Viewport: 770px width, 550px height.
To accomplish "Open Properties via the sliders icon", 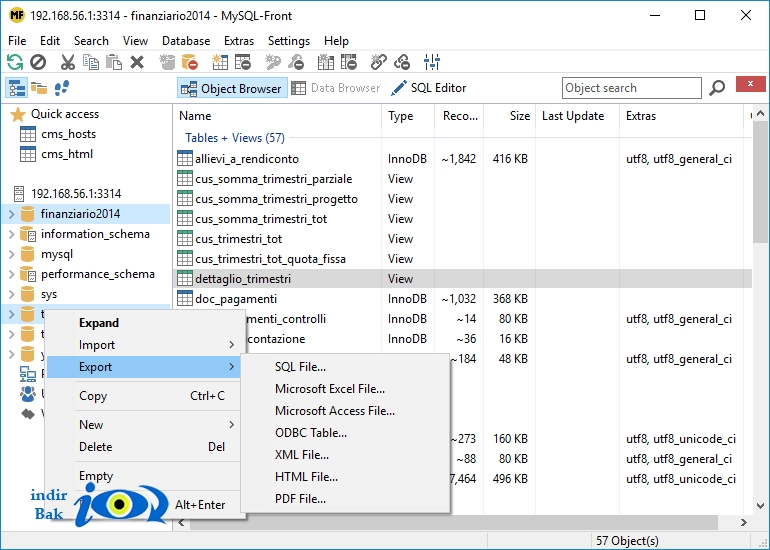I will (432, 62).
